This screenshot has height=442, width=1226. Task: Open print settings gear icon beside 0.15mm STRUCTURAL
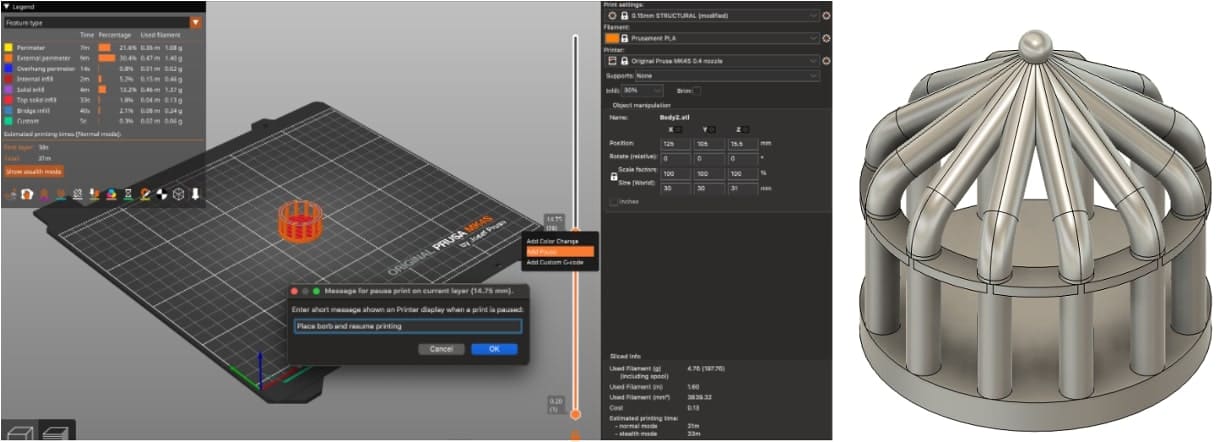click(x=826, y=16)
